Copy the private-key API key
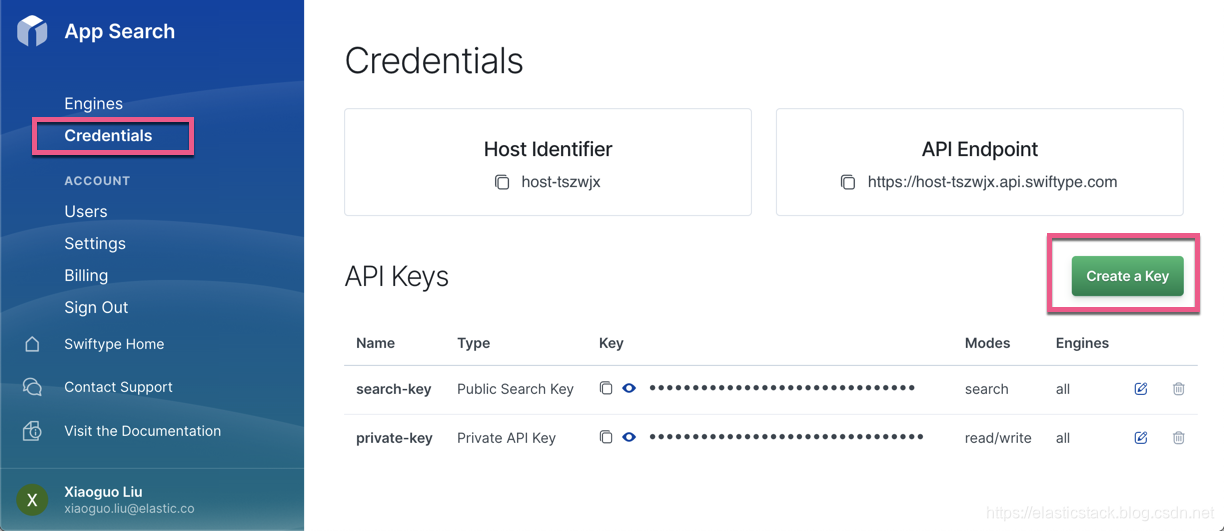The image size is (1224, 531). point(606,437)
